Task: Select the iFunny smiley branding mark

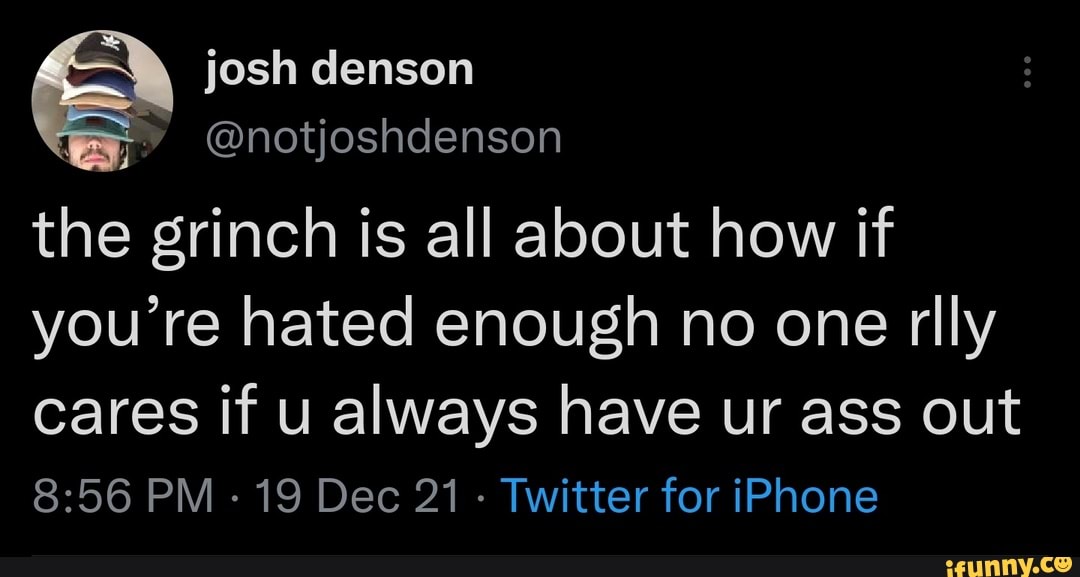Action: click(x=1065, y=566)
